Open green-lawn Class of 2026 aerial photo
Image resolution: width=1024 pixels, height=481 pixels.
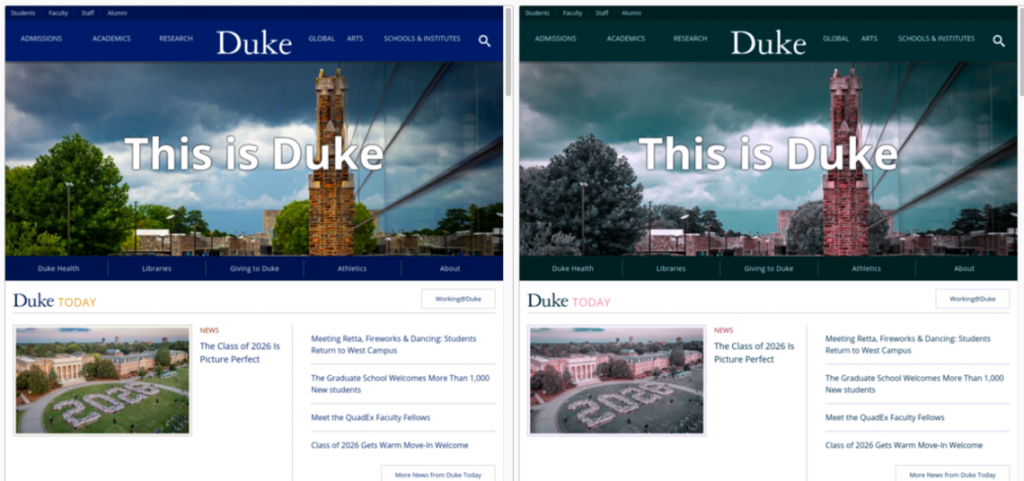click(102, 380)
